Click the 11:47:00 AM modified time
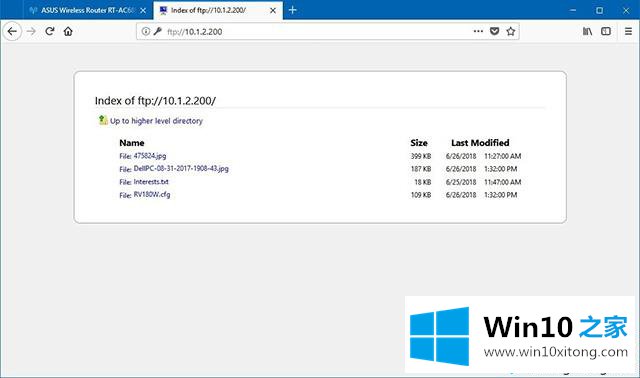640x378 pixels. [x=502, y=182]
